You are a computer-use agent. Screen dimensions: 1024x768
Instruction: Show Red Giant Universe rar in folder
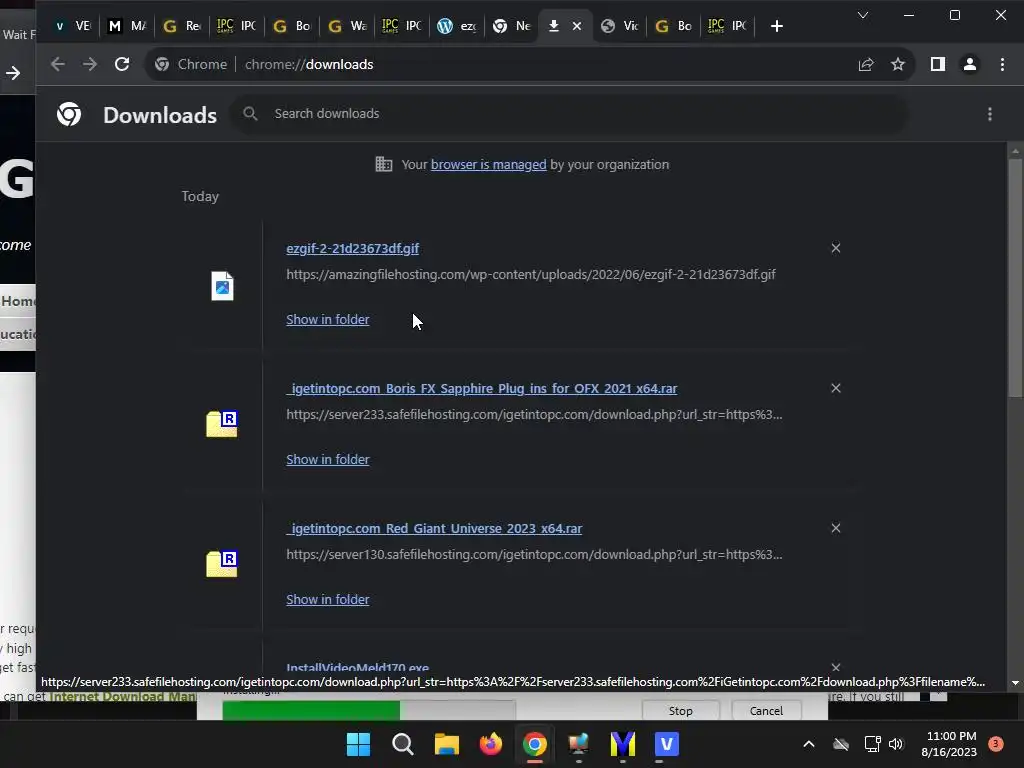(x=328, y=599)
